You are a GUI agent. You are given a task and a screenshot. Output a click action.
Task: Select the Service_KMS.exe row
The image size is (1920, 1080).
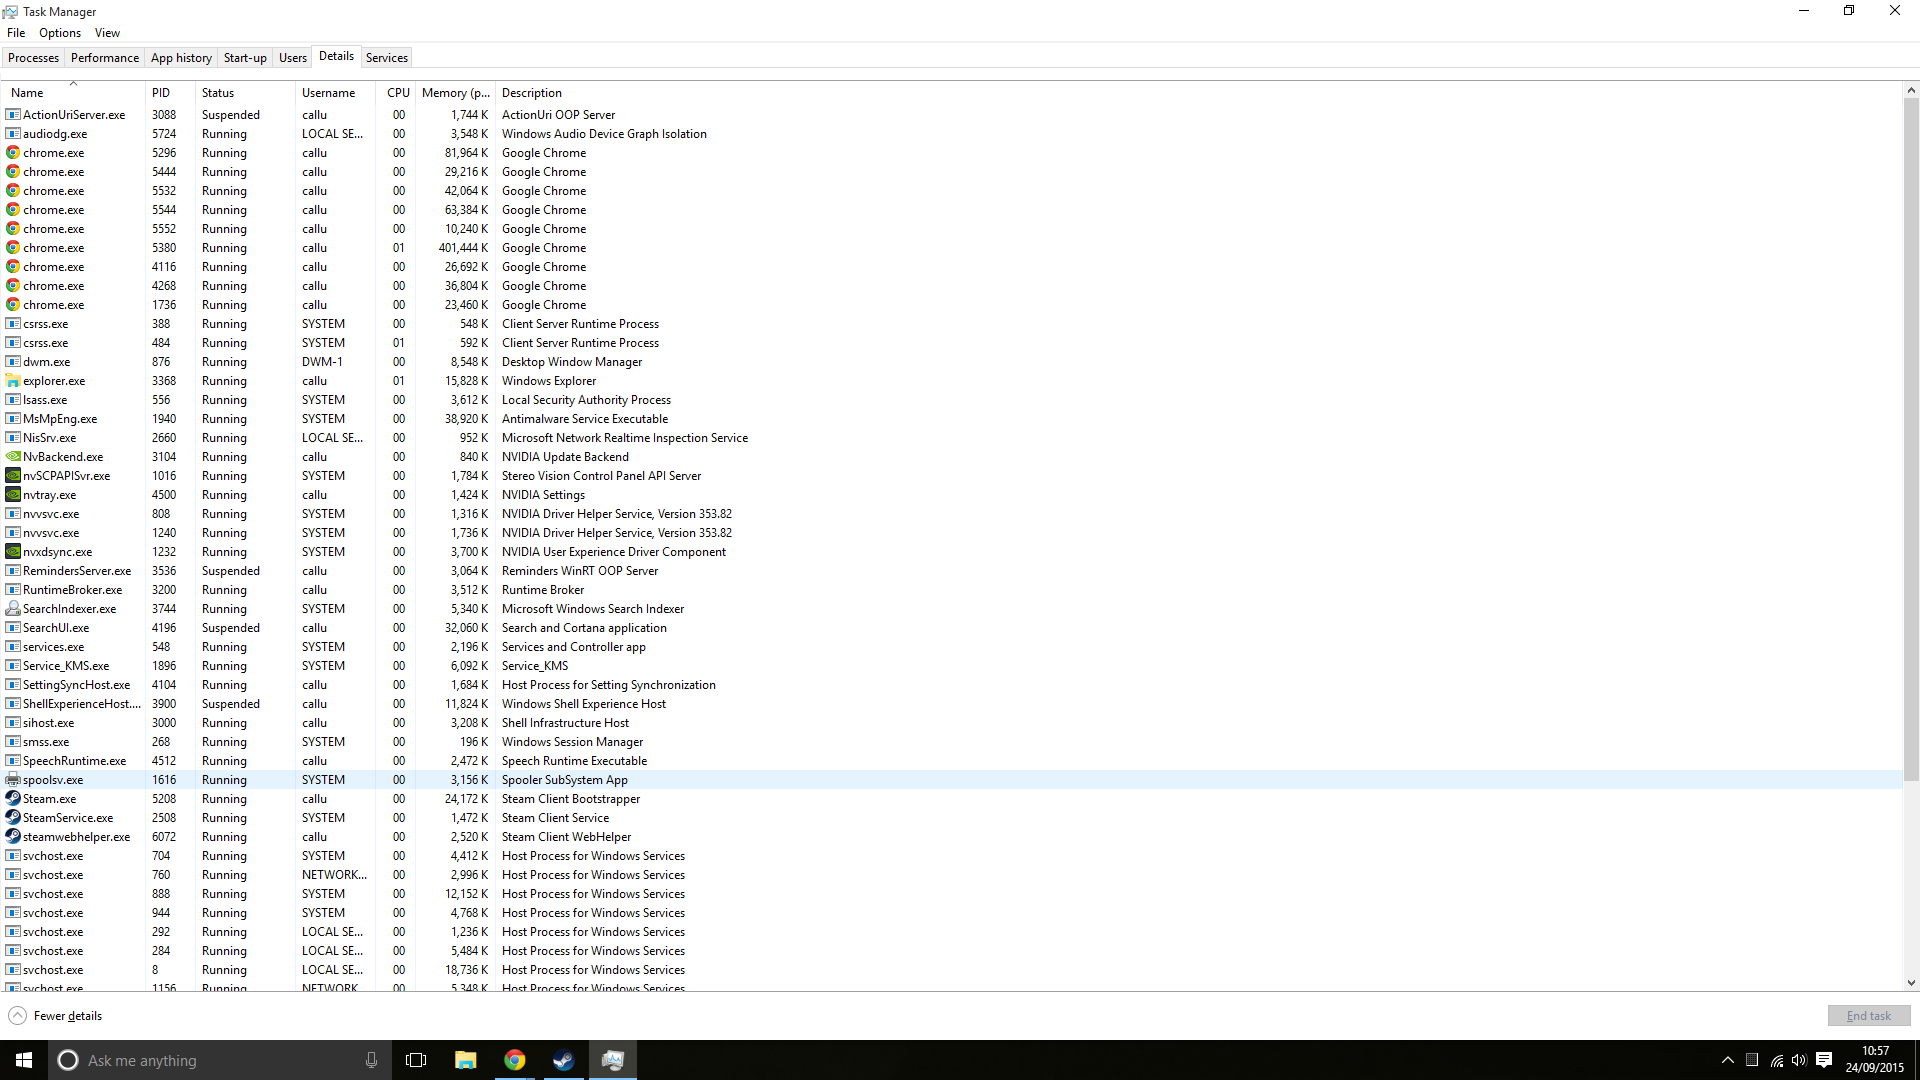pos(952,666)
